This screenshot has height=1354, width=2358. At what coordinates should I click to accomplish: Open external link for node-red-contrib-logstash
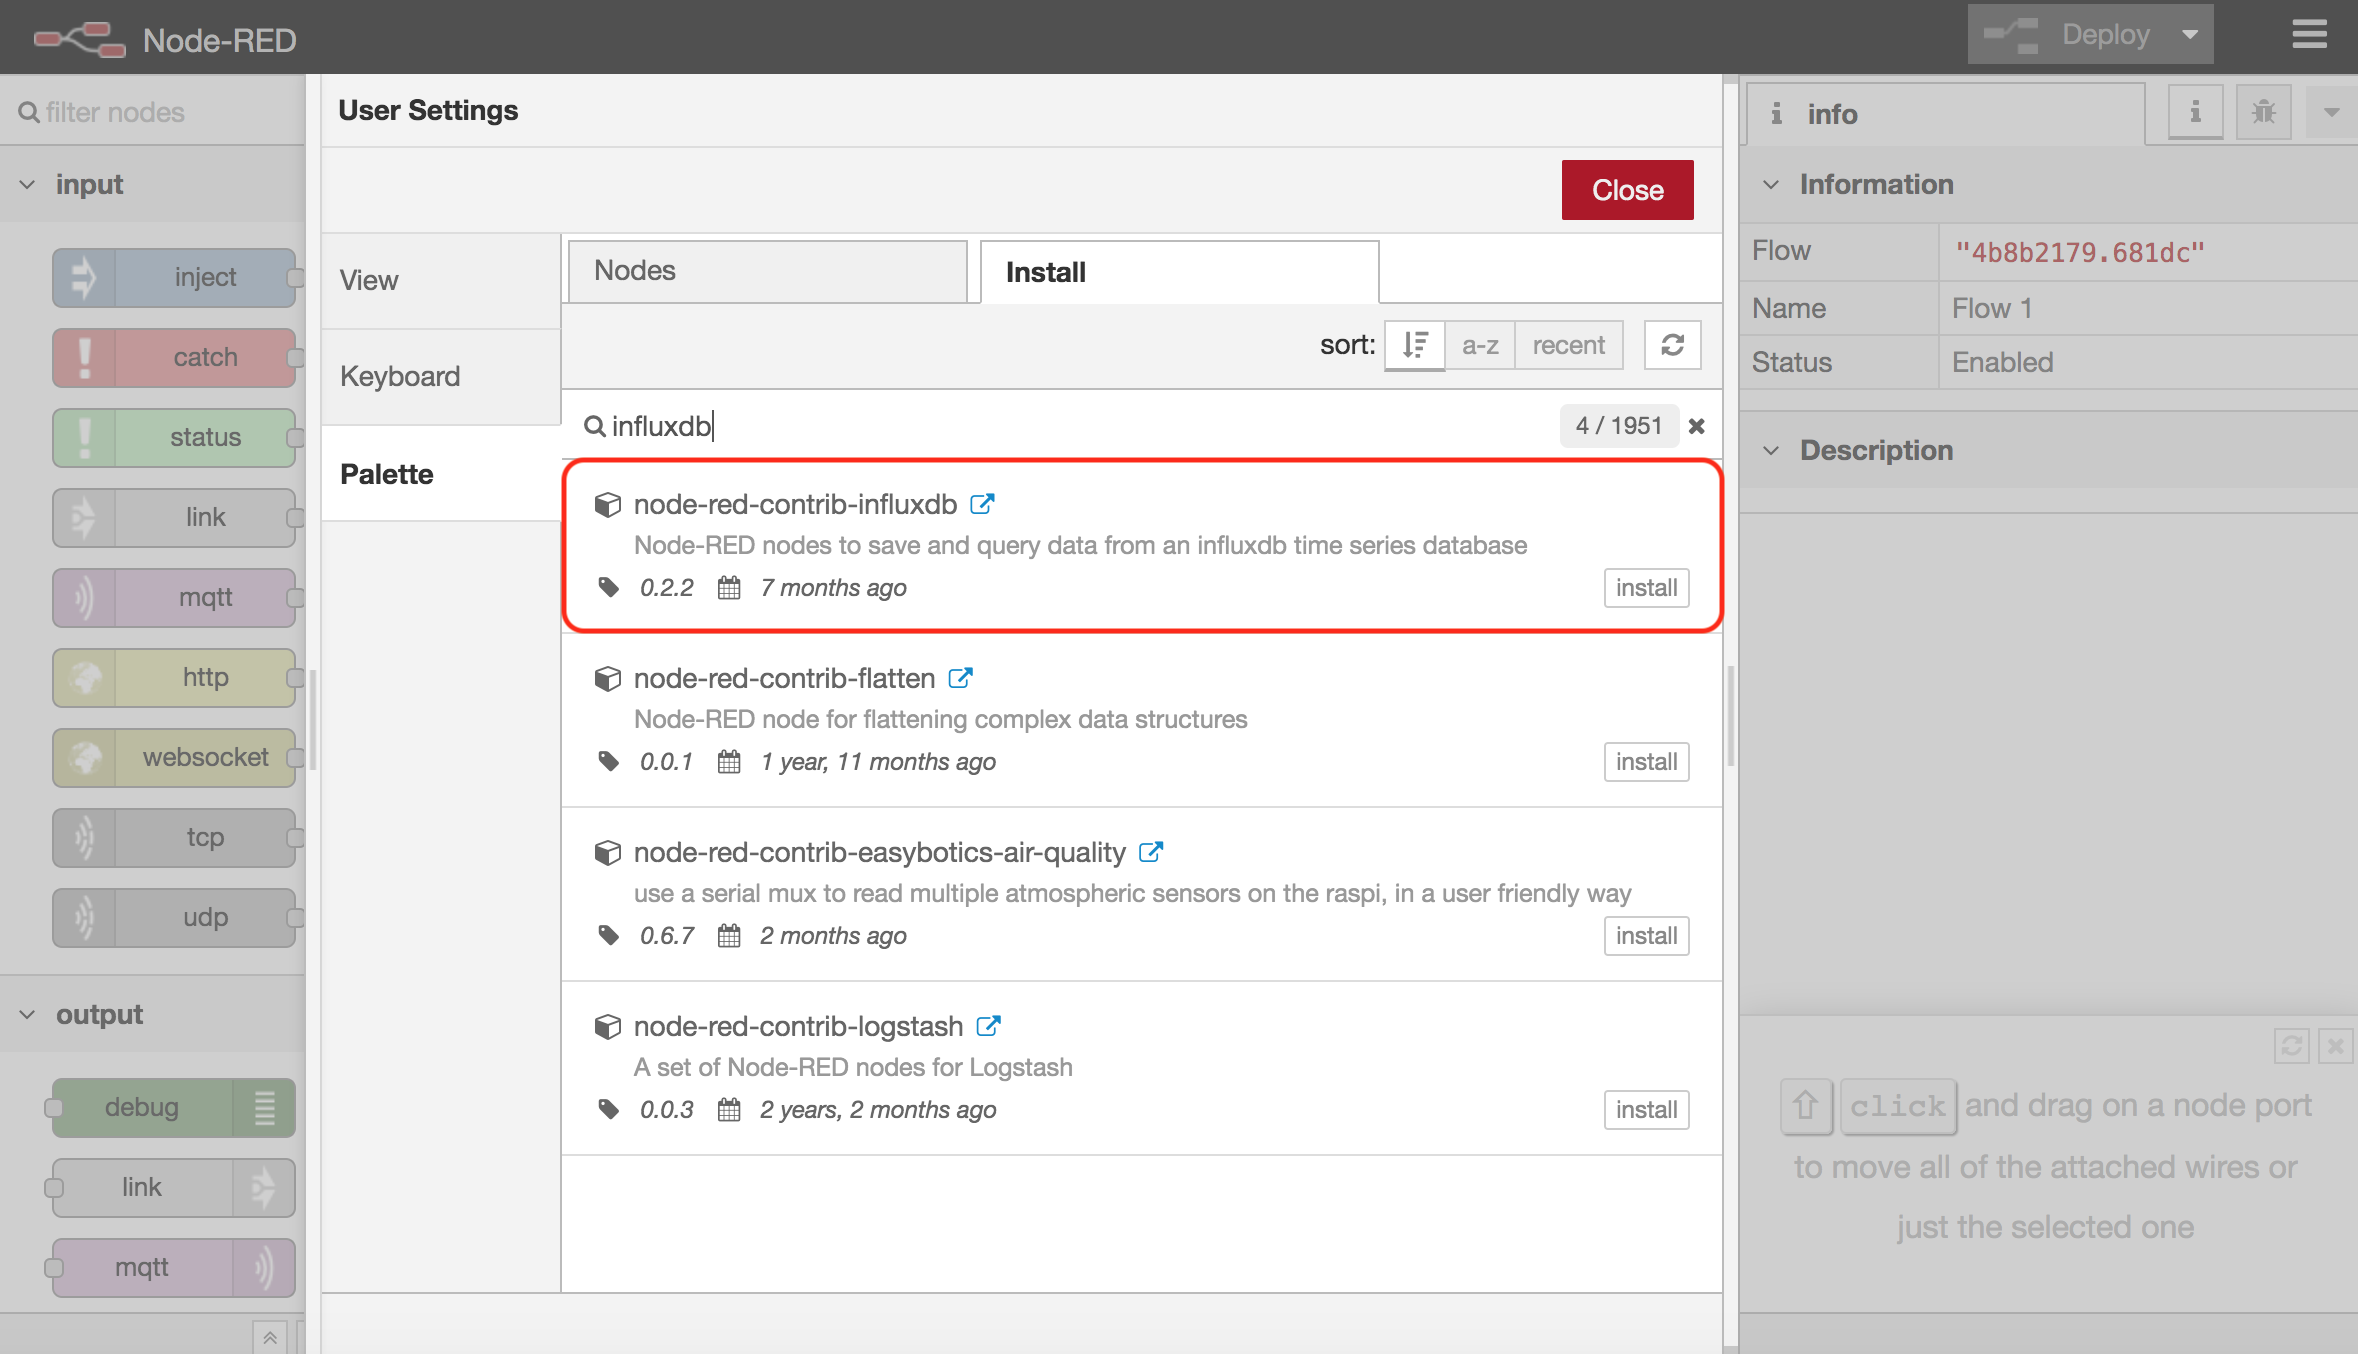click(x=988, y=1026)
